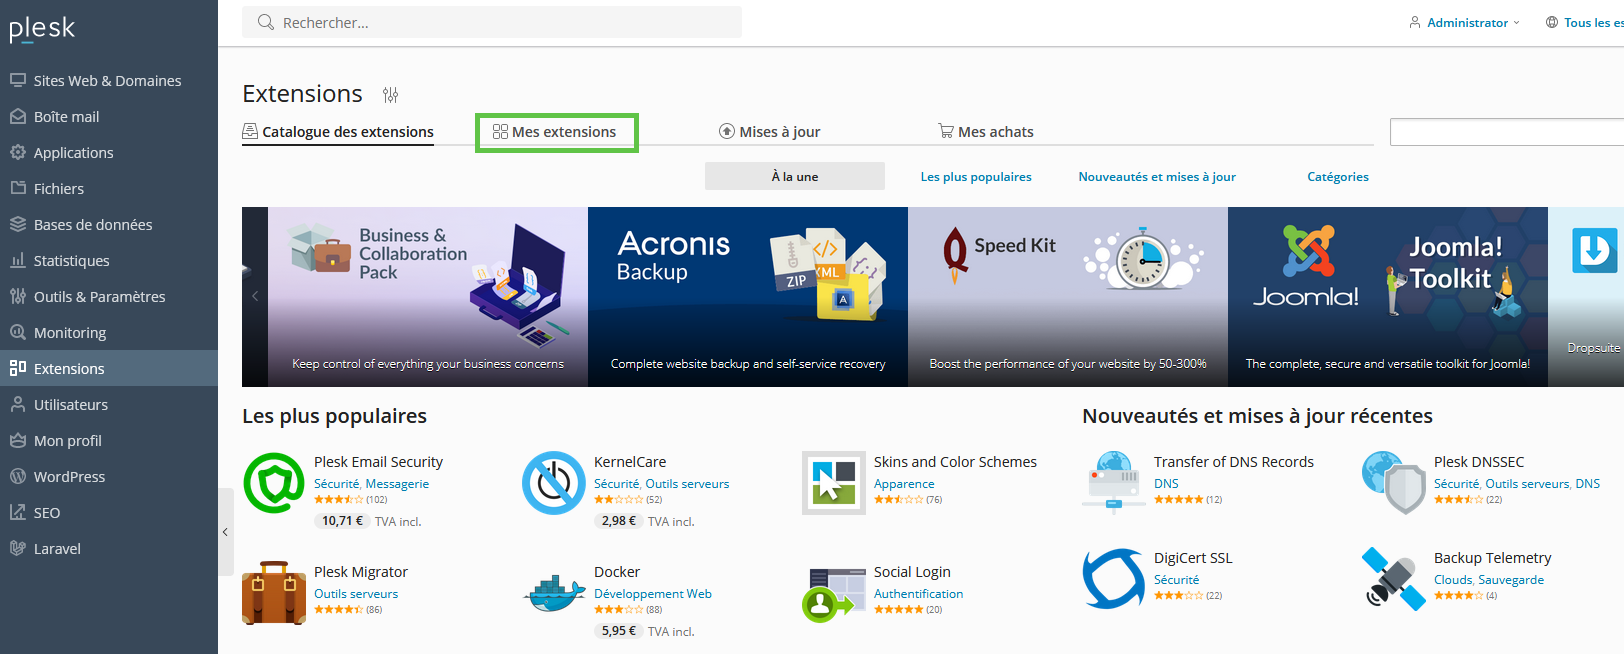Screen dimensions: 1624x654
Task: Click the Plesk Migrator suitcase icon
Action: point(274,593)
